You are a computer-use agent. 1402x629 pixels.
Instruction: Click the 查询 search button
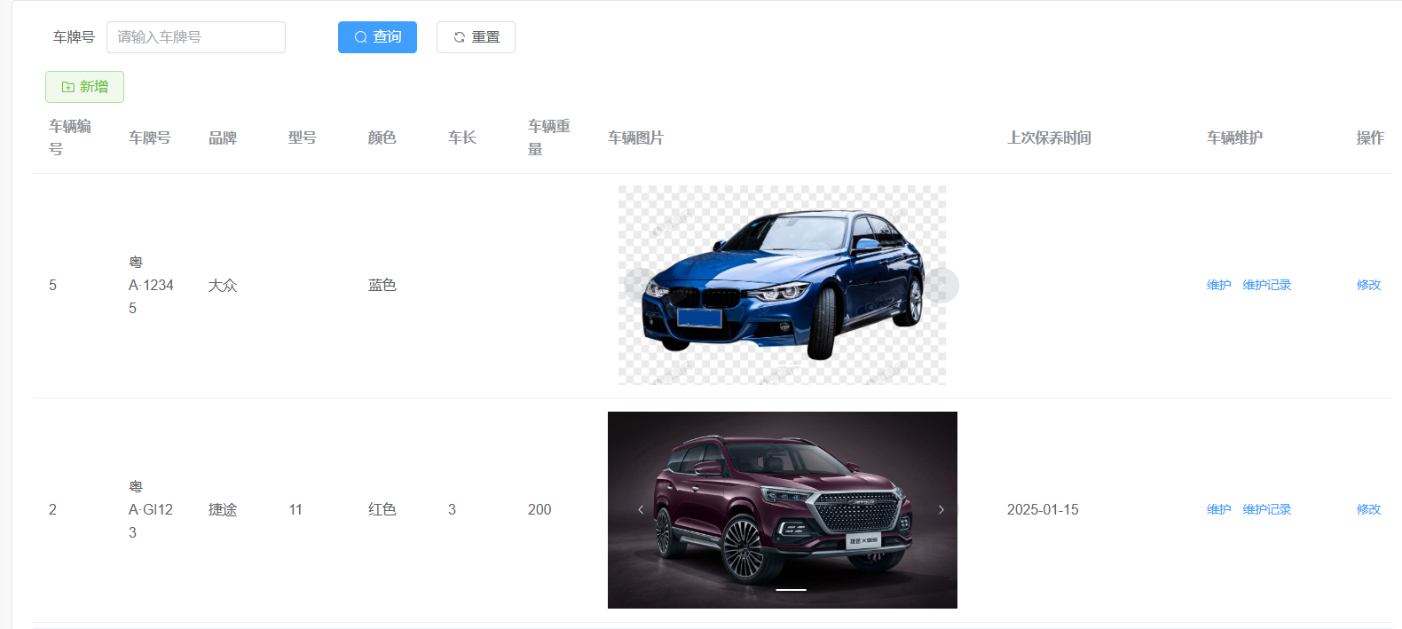(x=377, y=37)
